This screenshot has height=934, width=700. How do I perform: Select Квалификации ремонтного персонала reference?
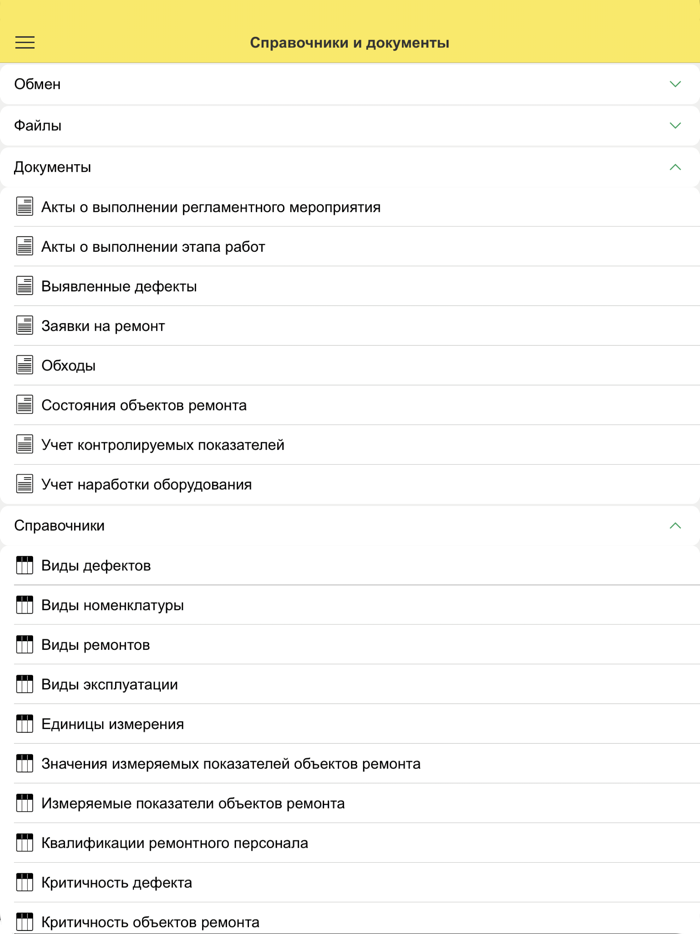(174, 843)
